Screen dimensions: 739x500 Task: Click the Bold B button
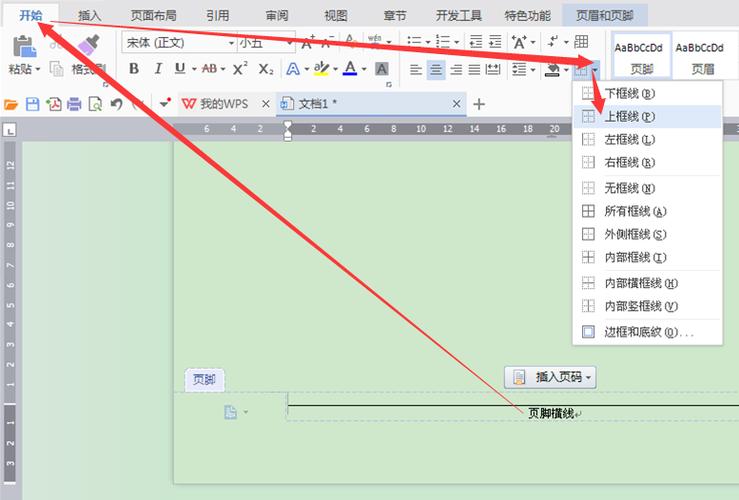[x=134, y=69]
